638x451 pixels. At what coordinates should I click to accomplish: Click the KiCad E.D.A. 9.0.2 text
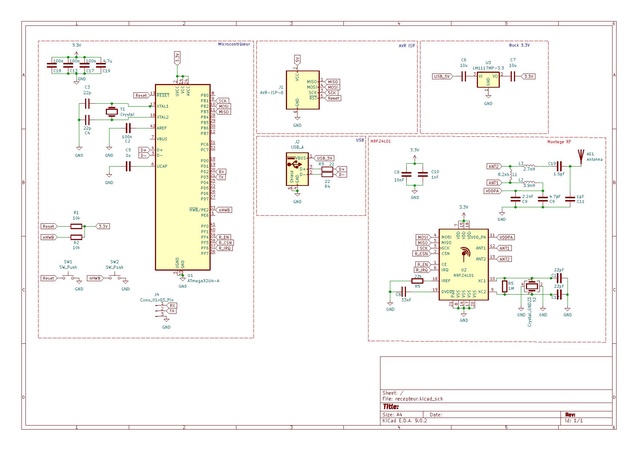[x=405, y=420]
